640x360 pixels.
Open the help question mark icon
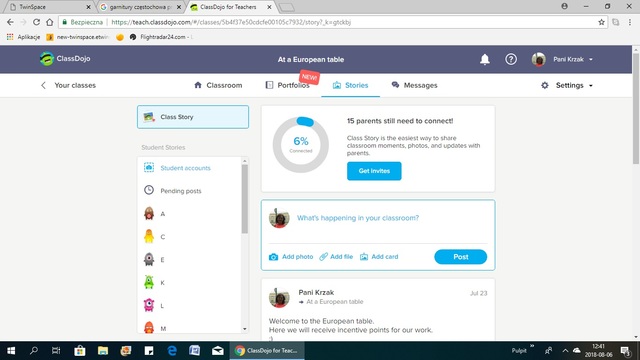511,59
